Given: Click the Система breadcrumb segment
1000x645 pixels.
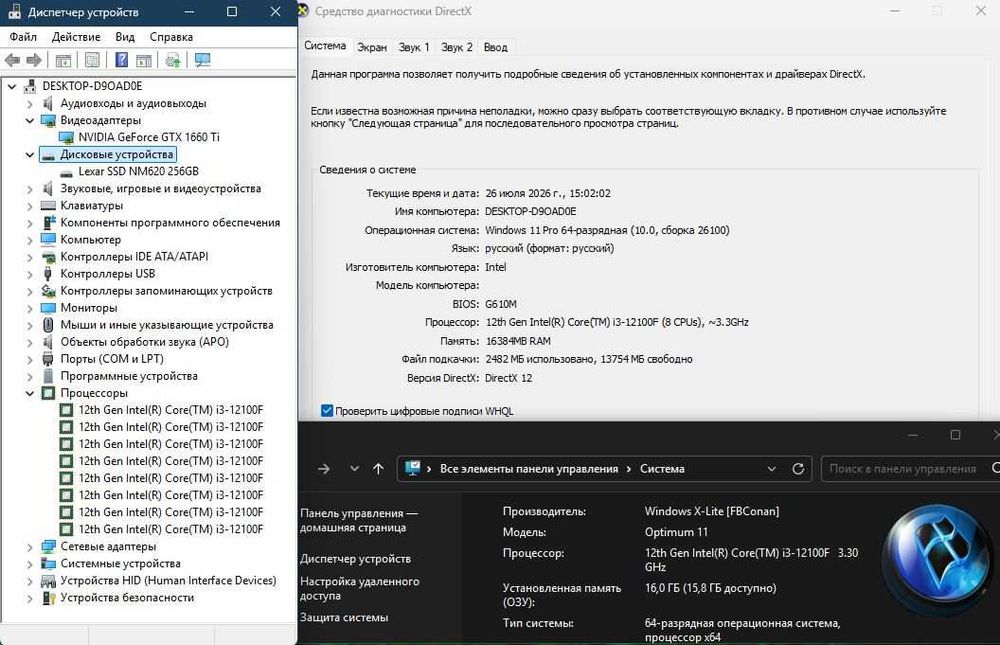Looking at the screenshot, I should click(x=662, y=469).
